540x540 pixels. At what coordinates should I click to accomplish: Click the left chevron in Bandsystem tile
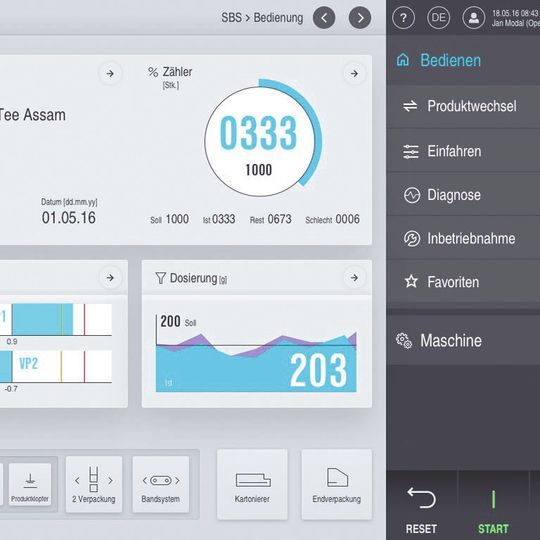[x=145, y=480]
